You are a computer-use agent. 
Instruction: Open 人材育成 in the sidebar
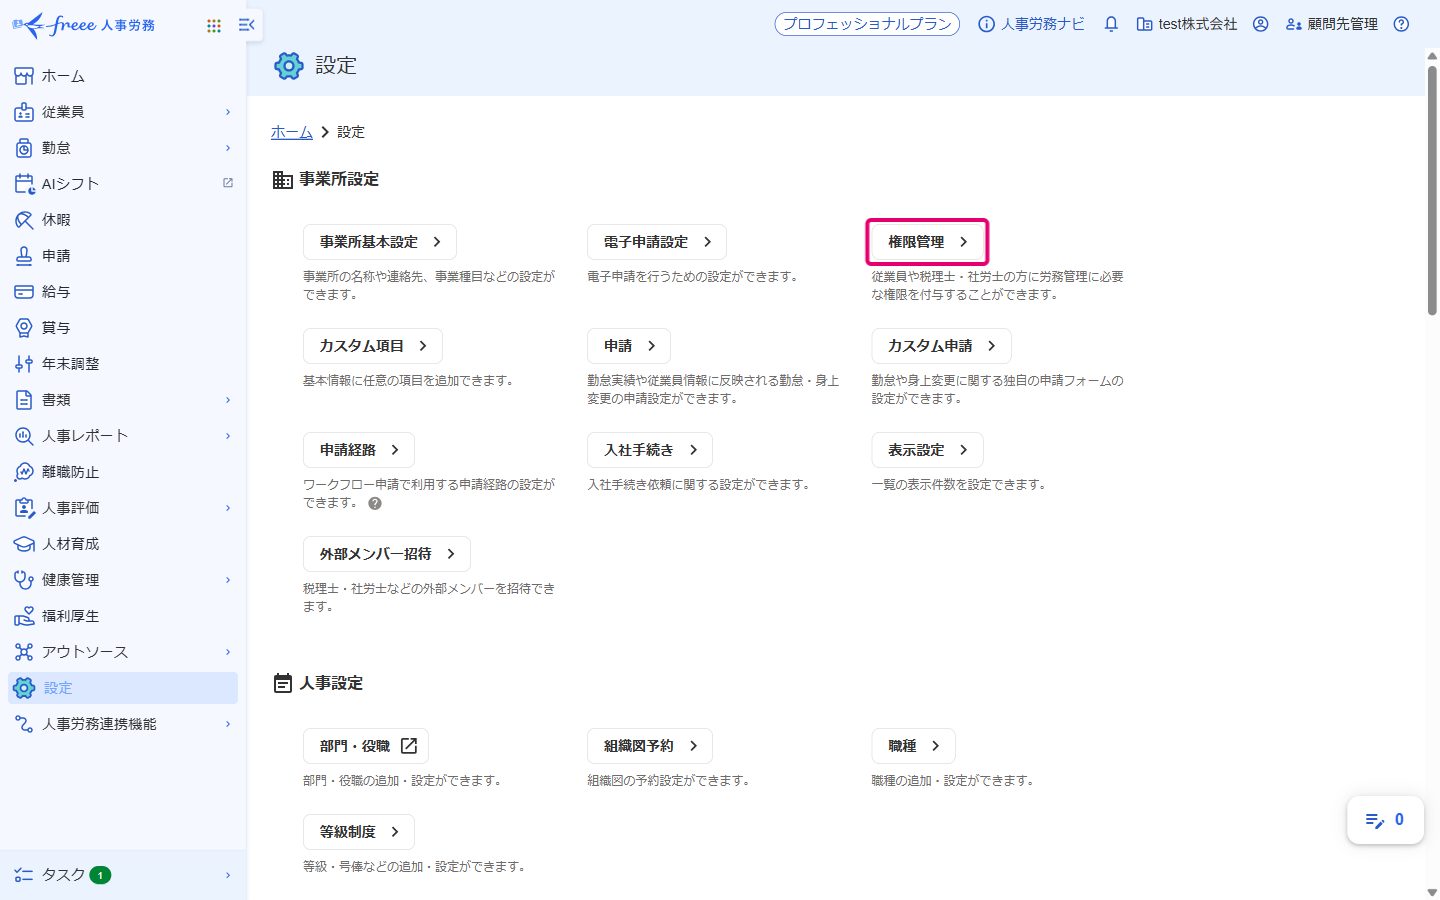pos(123,544)
